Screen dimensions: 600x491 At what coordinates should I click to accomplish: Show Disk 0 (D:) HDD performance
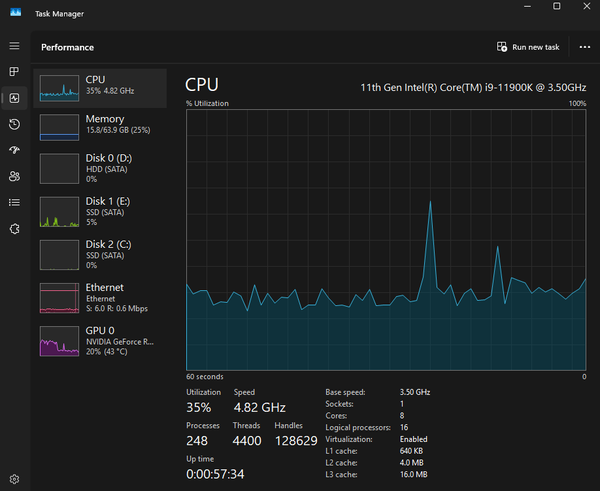point(100,168)
